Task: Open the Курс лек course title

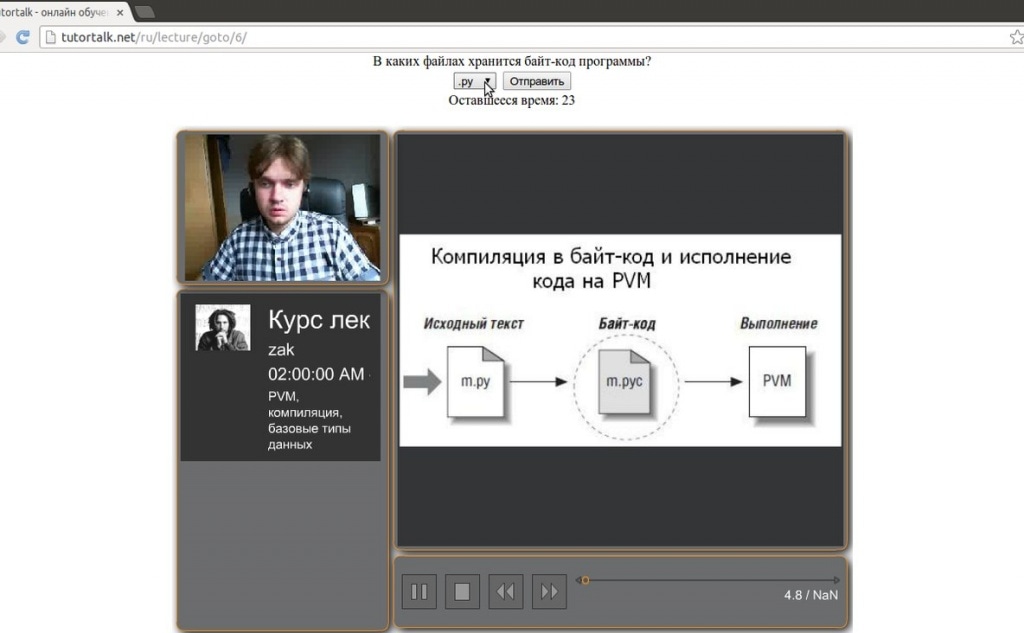Action: (x=318, y=321)
